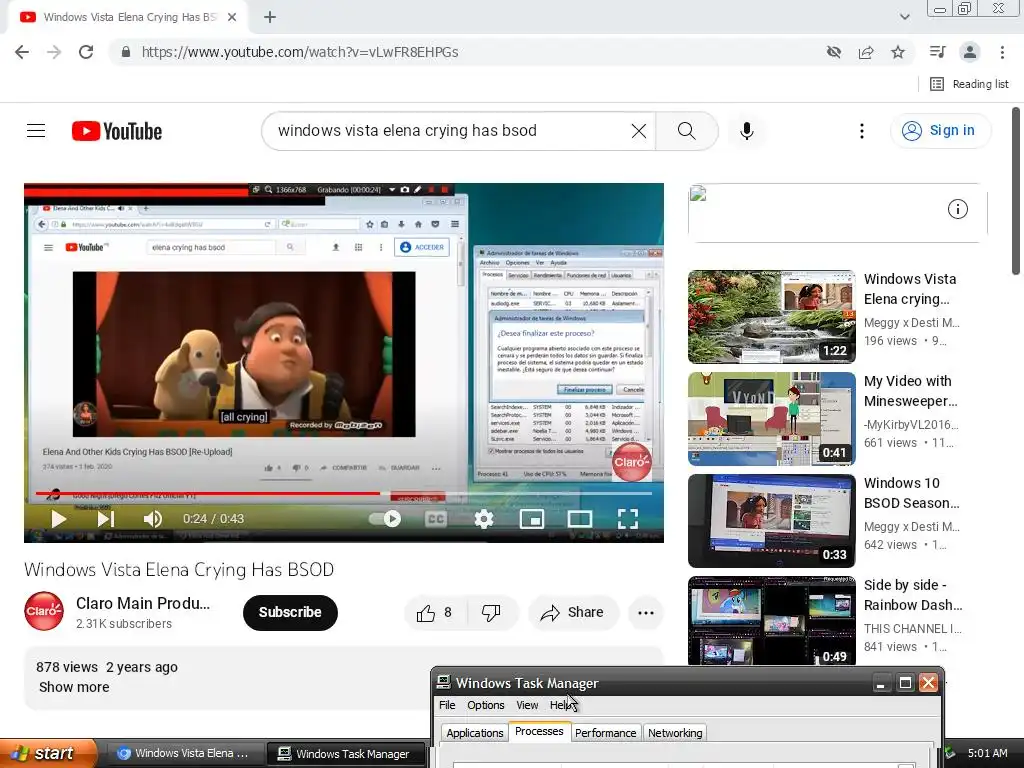
Task: Click the Sign in button
Action: pos(940,131)
